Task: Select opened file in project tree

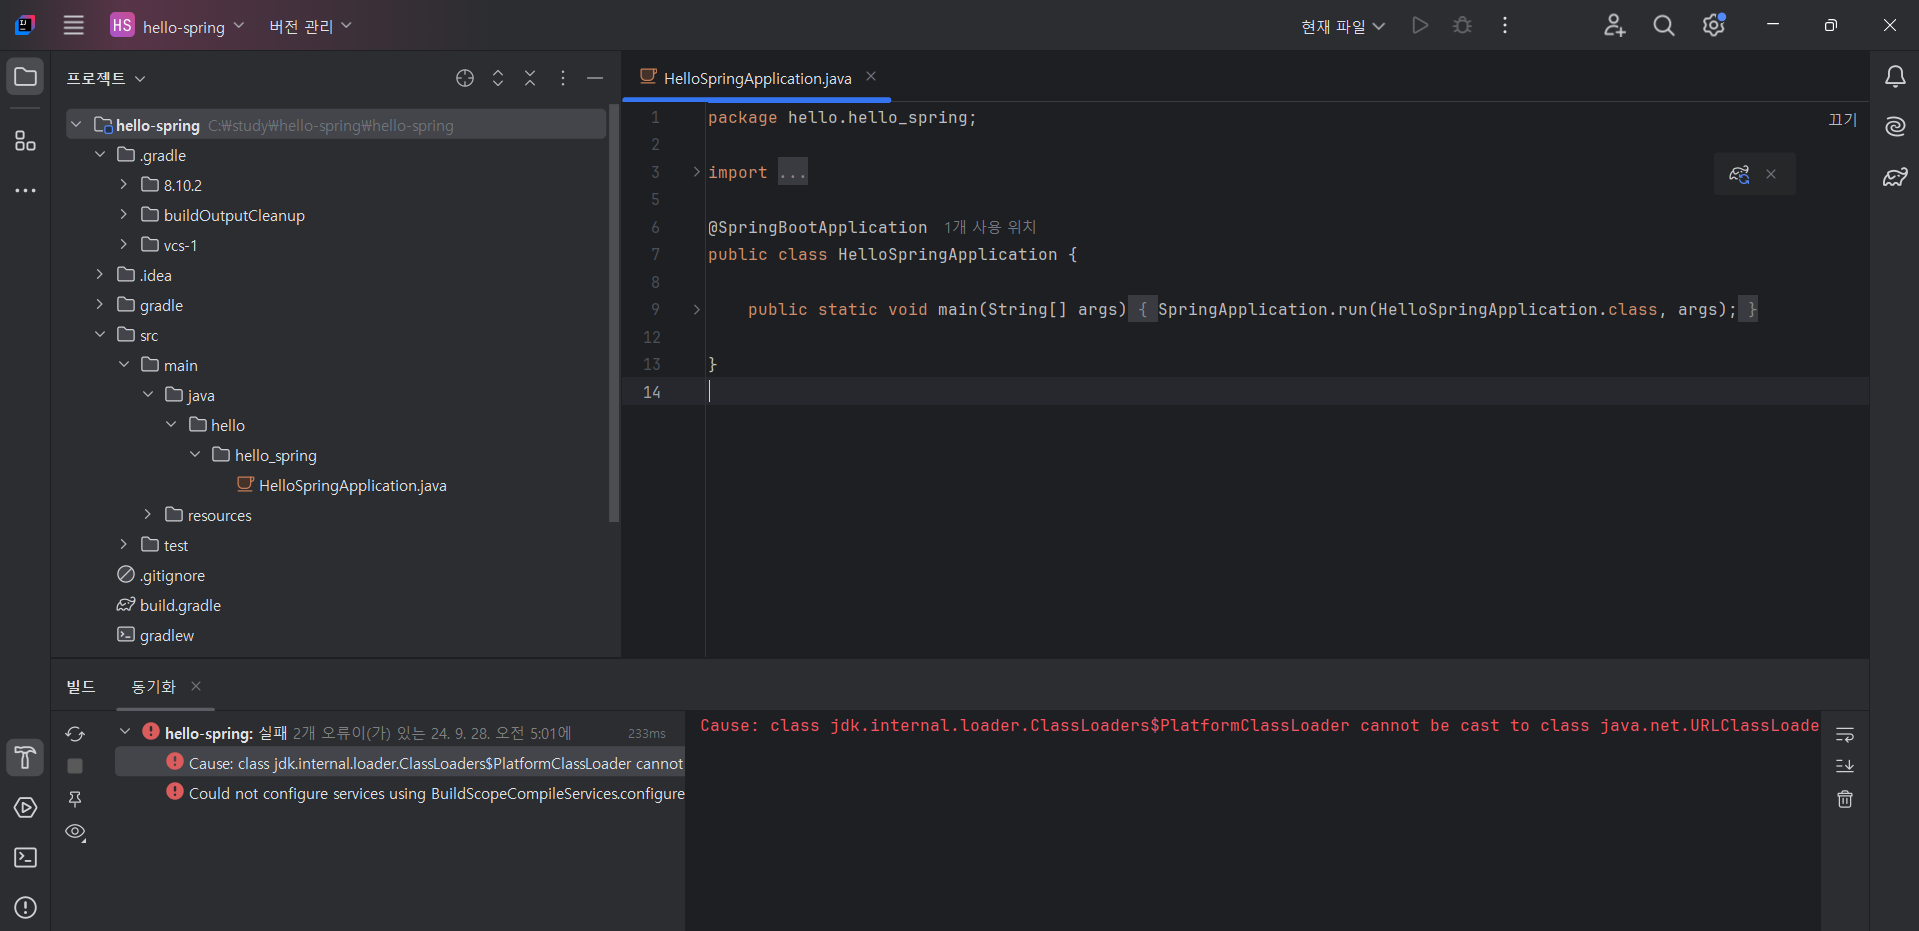Action: pyautogui.click(x=465, y=78)
